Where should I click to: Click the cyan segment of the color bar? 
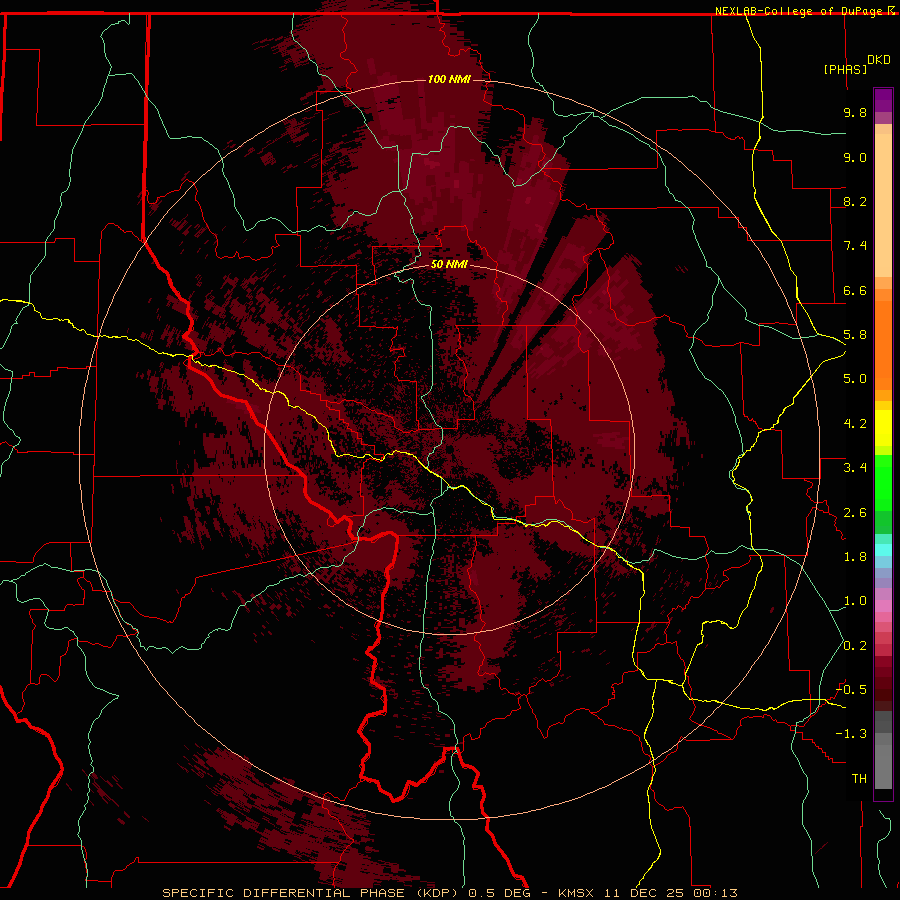[883, 549]
